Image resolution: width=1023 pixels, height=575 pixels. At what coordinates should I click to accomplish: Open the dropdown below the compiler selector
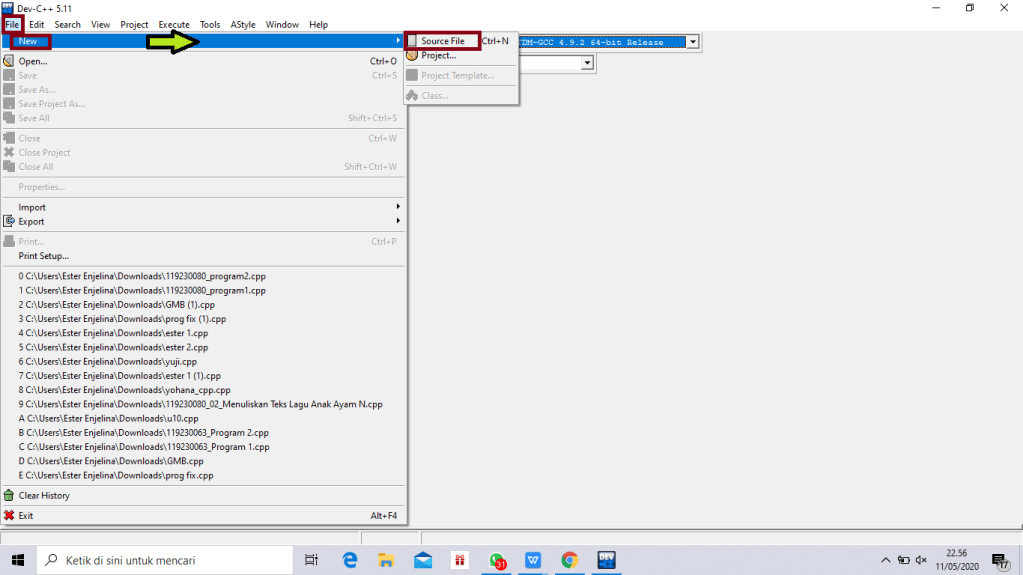(588, 63)
